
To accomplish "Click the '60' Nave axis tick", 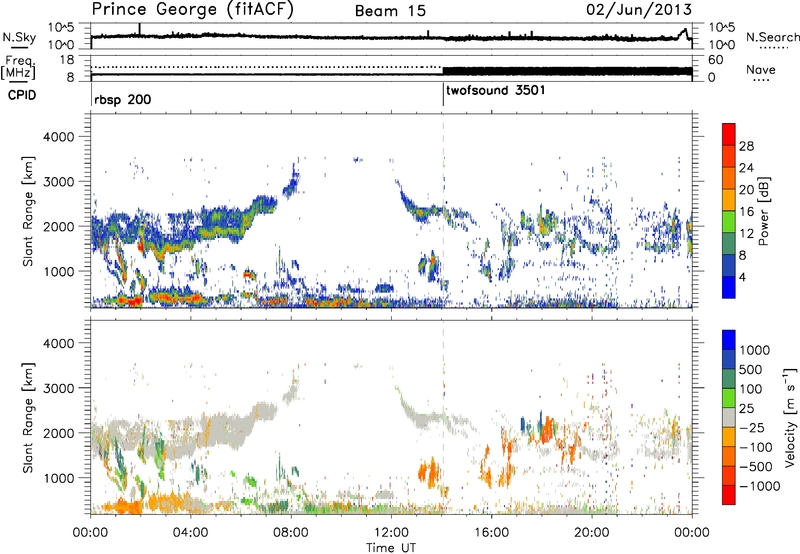I will tap(715, 60).
